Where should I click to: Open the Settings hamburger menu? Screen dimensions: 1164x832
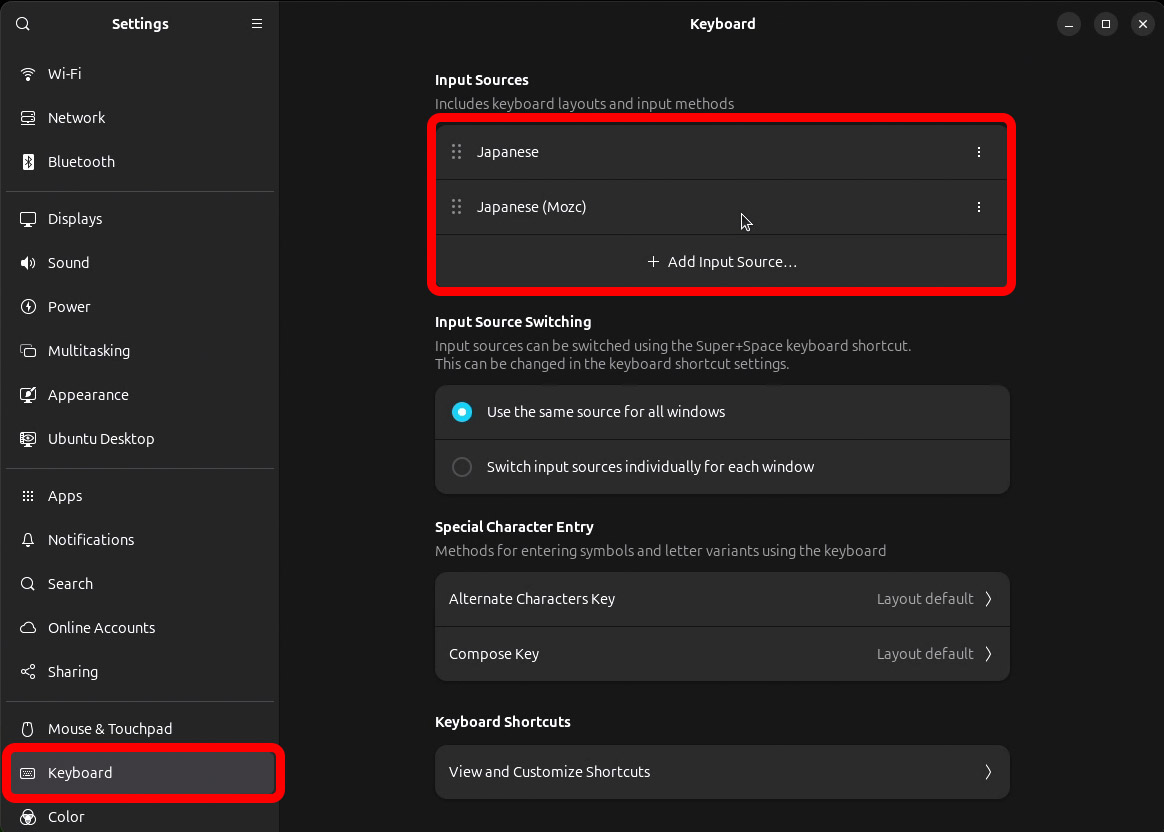pos(257,24)
